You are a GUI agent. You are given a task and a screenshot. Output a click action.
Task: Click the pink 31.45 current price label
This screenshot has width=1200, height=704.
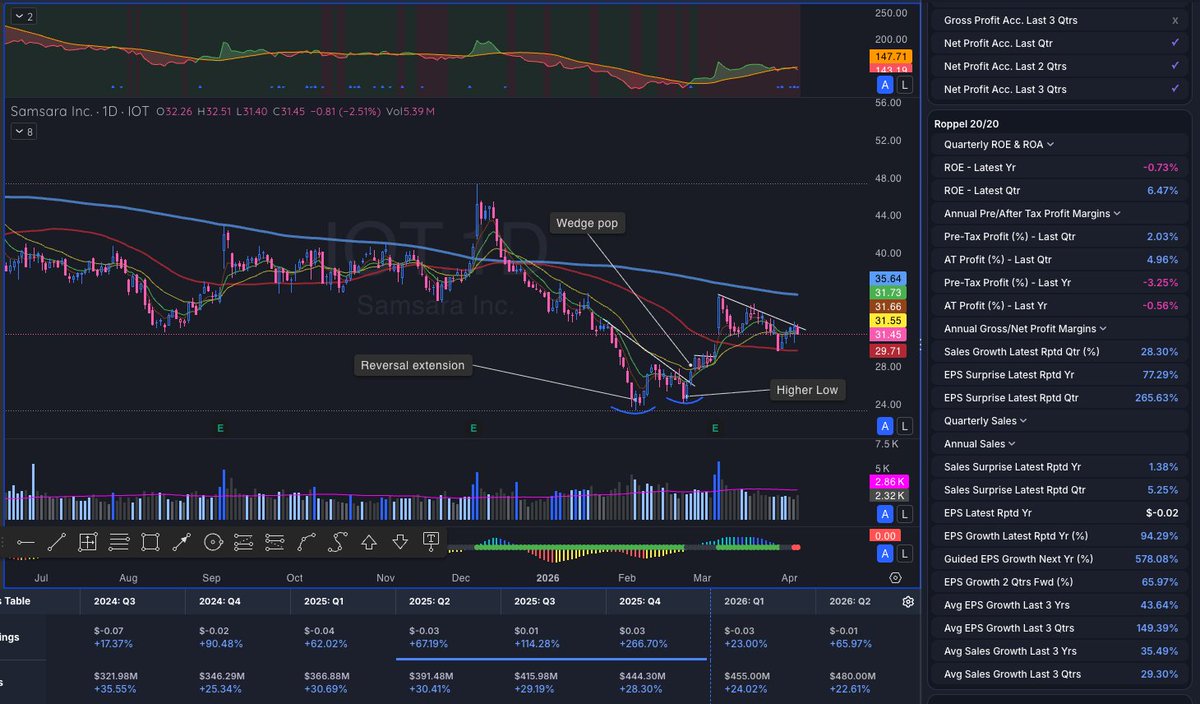890,334
